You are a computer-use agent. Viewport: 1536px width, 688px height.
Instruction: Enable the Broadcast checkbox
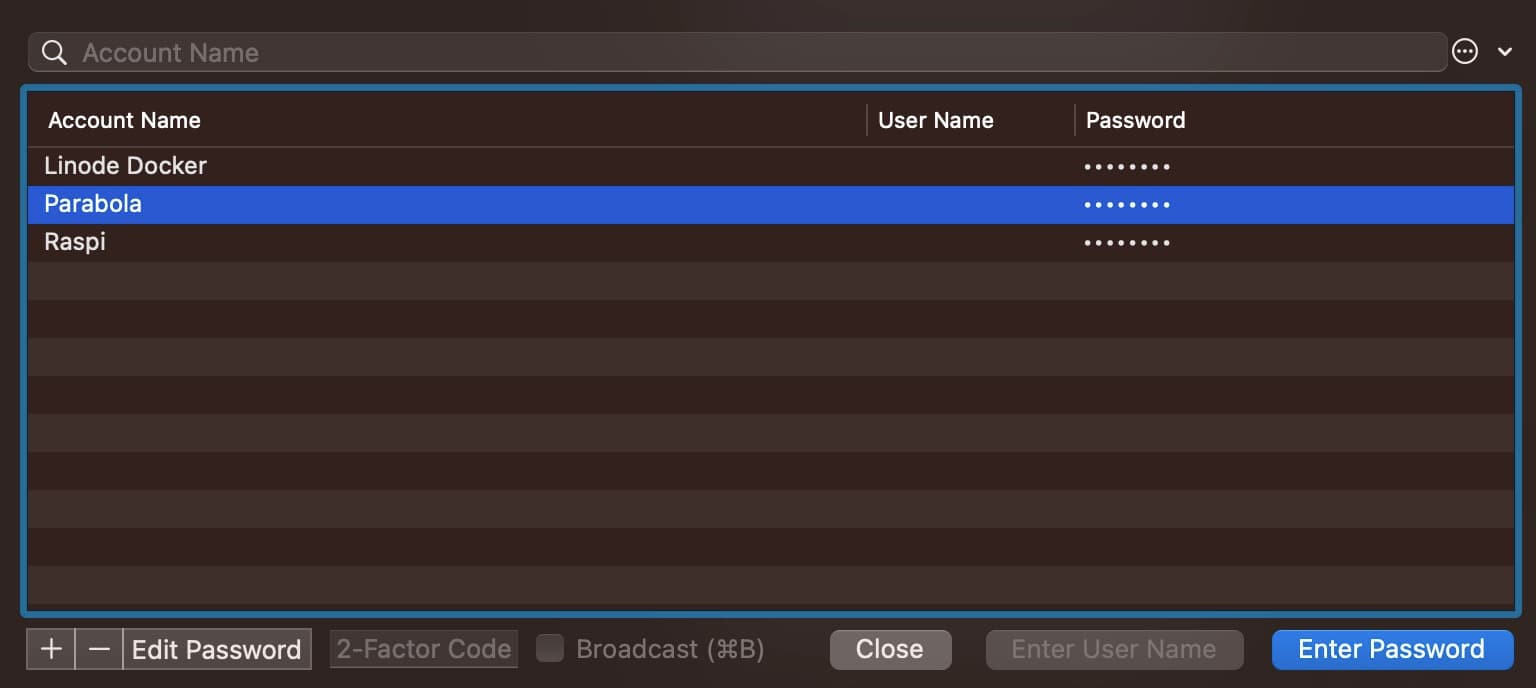(550, 649)
